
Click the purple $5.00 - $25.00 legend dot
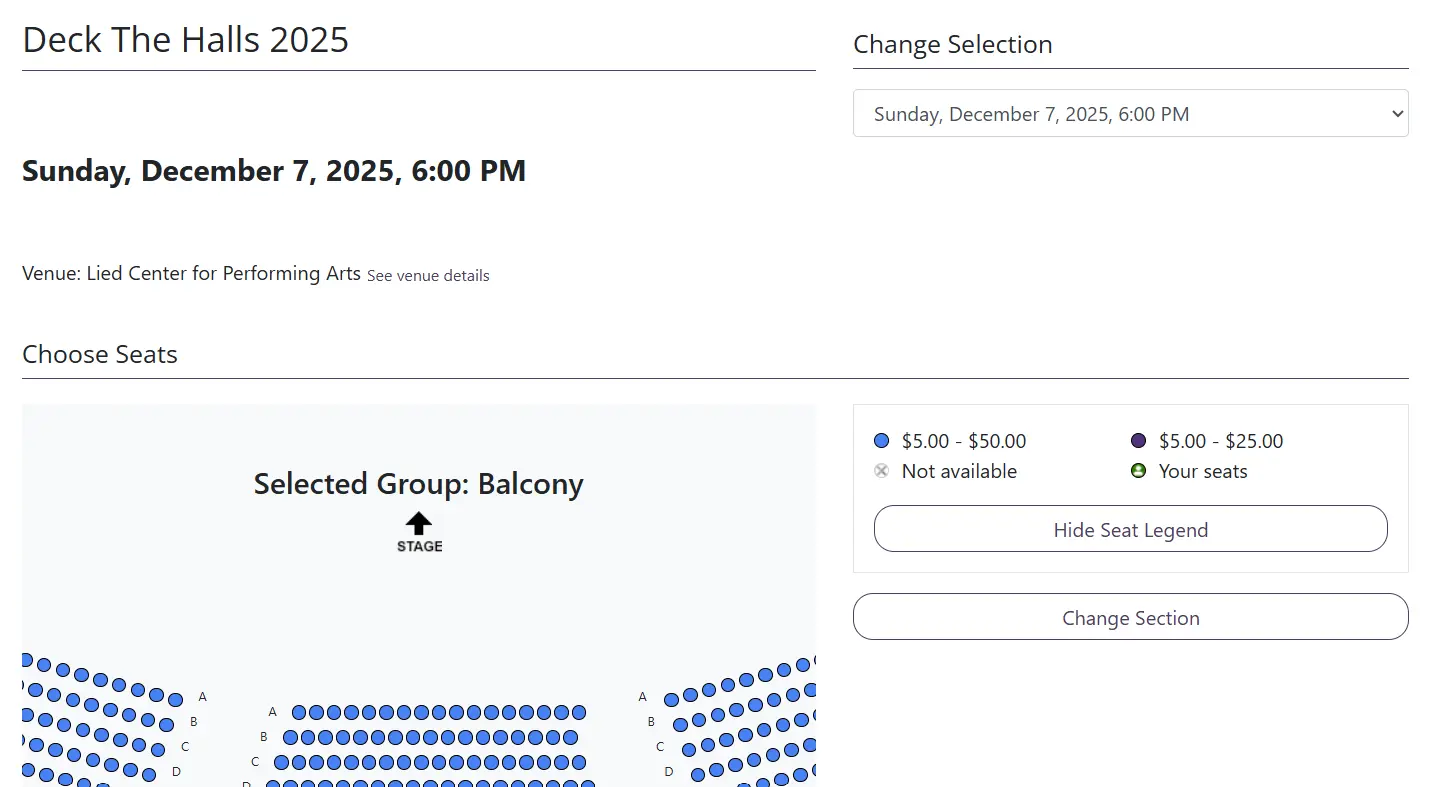[x=1138, y=441]
